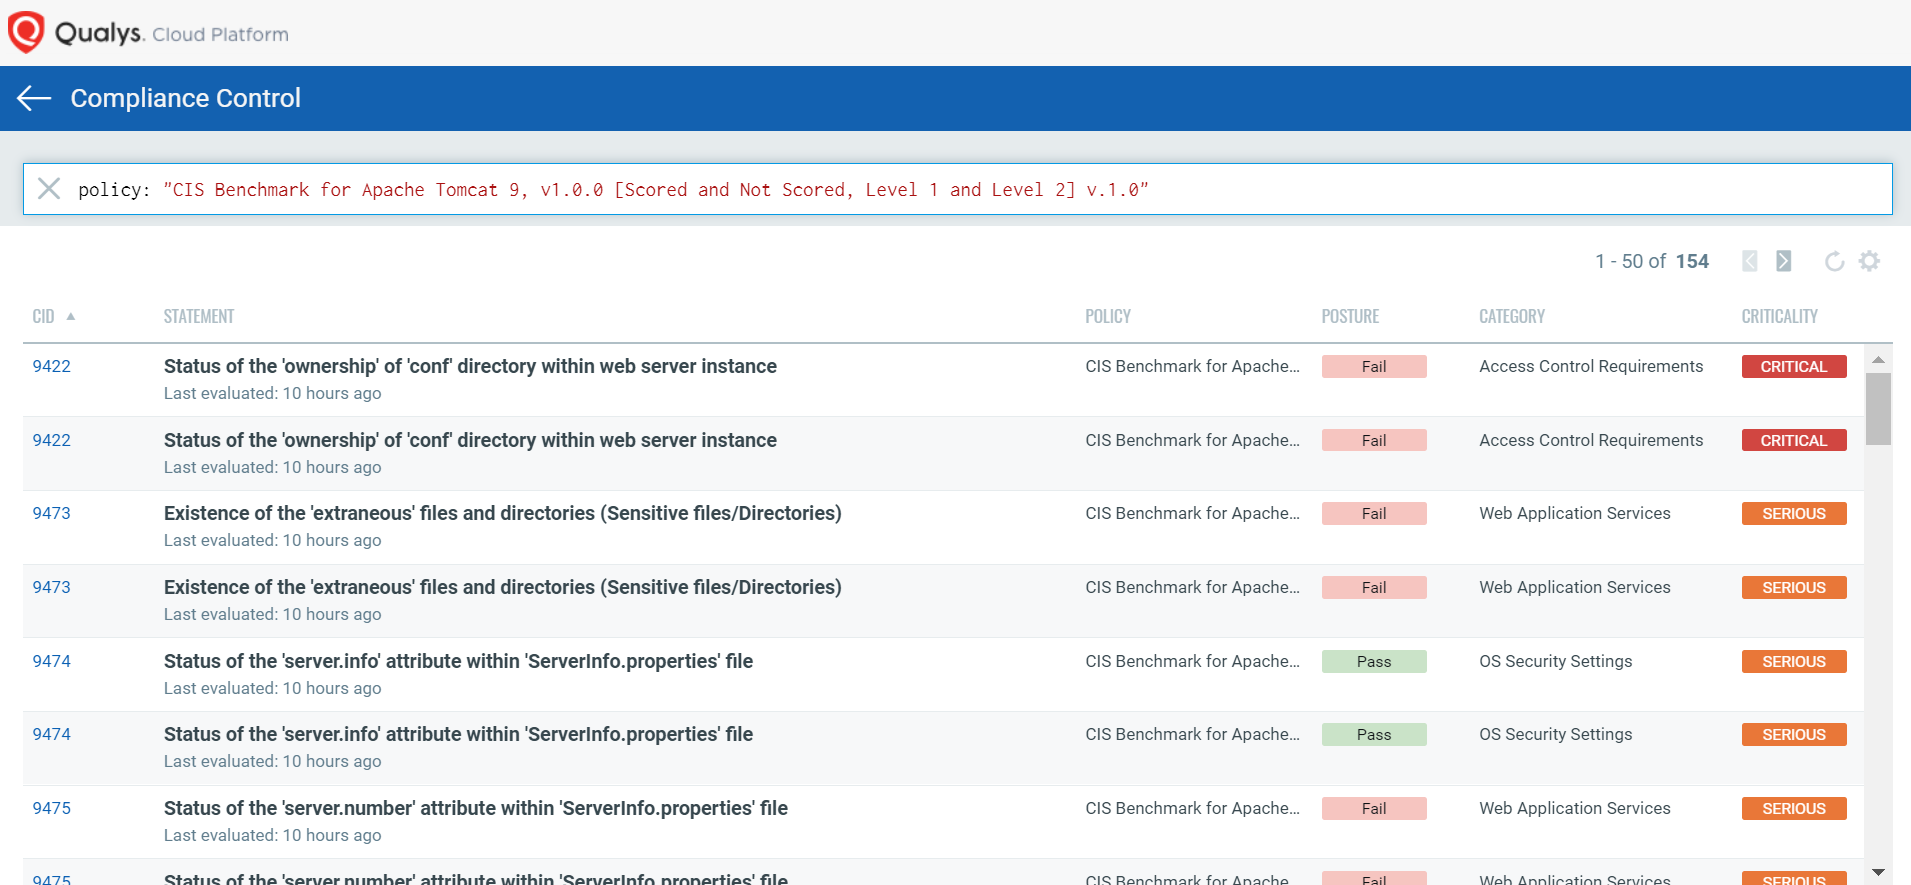Click first Access Control Requirements category

point(1591,366)
